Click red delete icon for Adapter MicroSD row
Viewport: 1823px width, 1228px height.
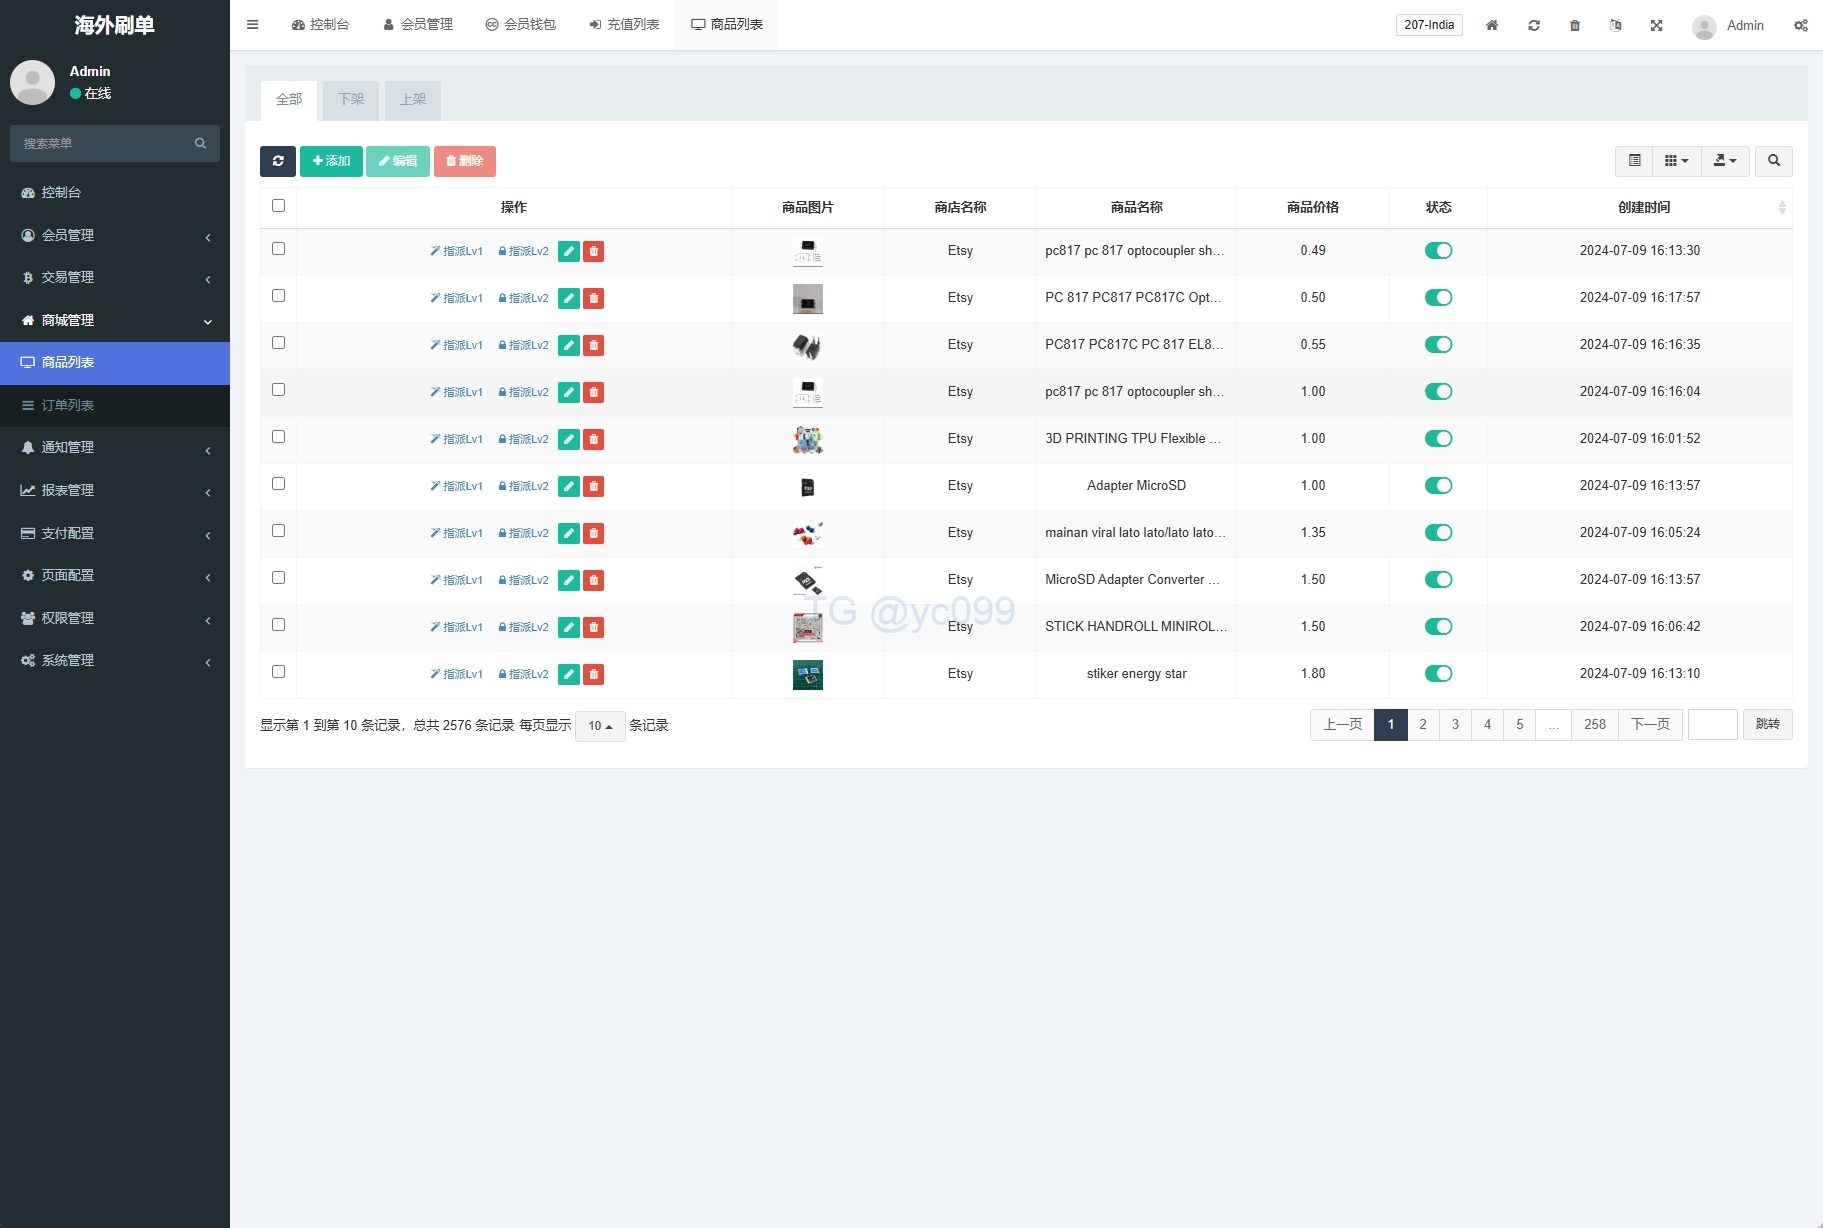point(593,486)
